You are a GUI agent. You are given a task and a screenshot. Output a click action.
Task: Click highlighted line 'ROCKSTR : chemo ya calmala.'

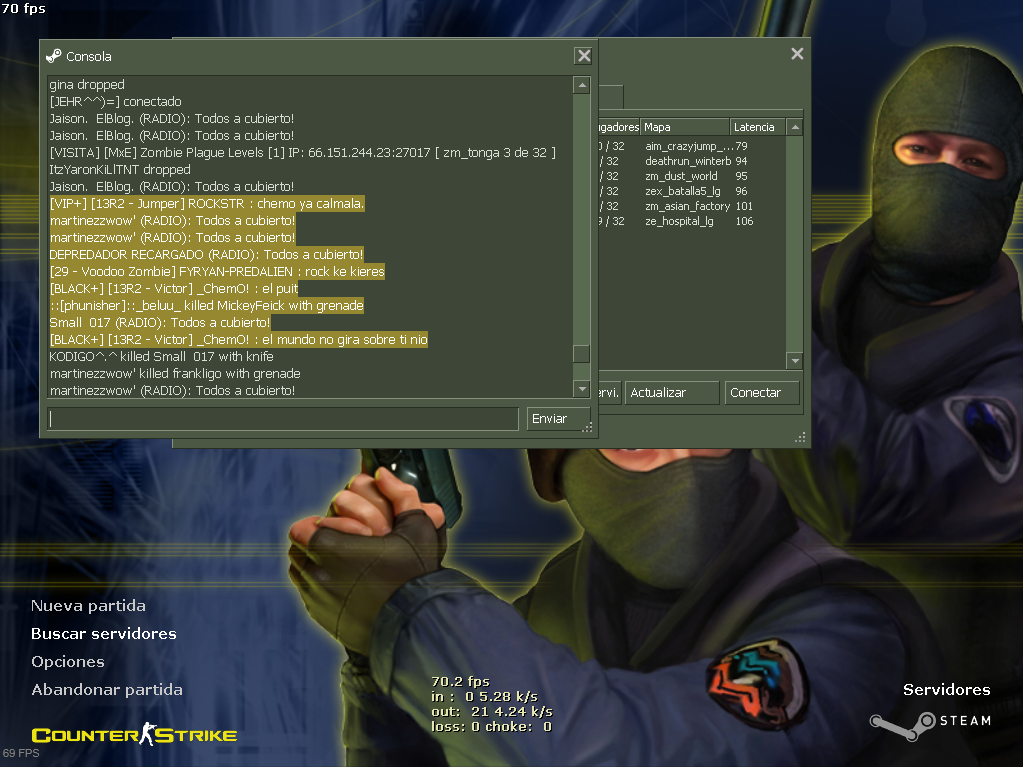click(207, 203)
